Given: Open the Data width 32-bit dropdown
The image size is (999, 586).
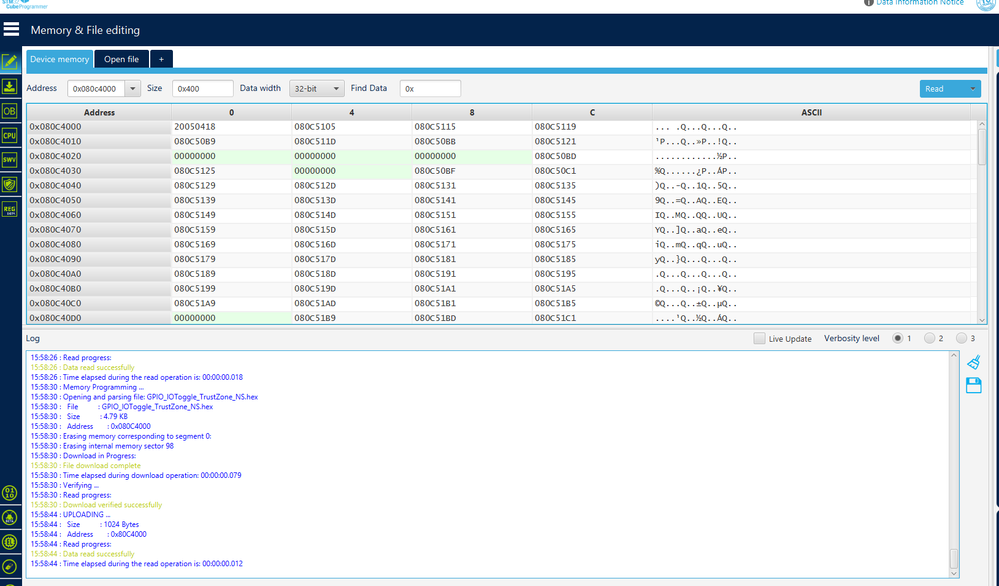Looking at the screenshot, I should point(317,89).
